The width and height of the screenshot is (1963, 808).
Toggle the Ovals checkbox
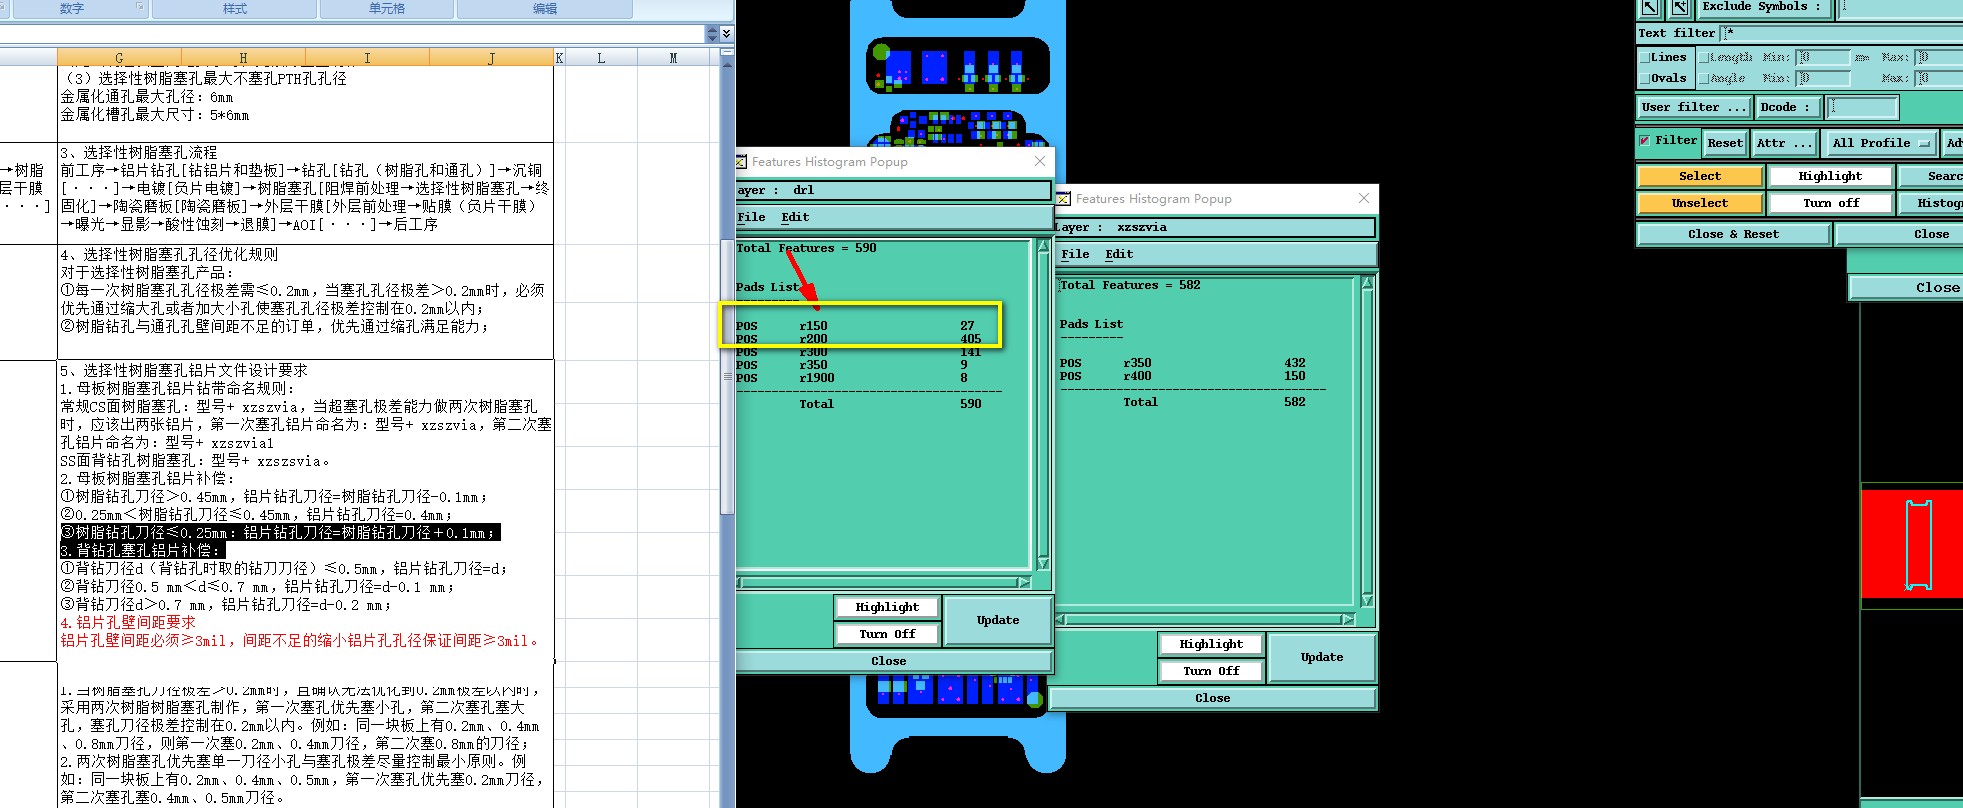coord(1645,79)
